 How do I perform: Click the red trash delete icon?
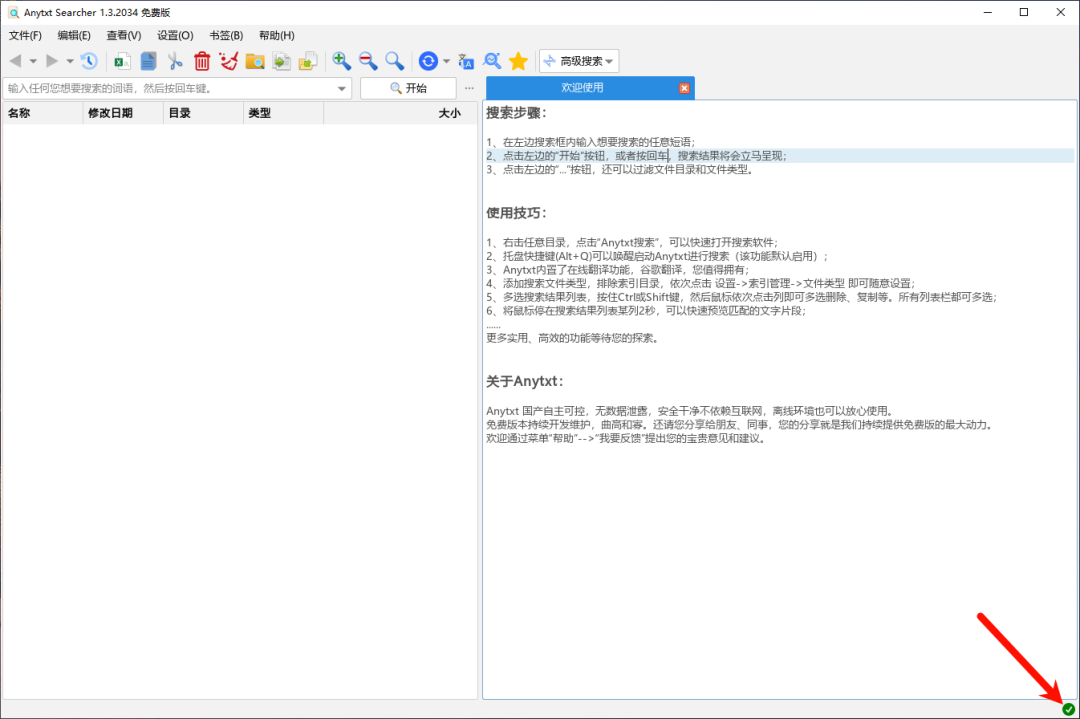pos(202,61)
